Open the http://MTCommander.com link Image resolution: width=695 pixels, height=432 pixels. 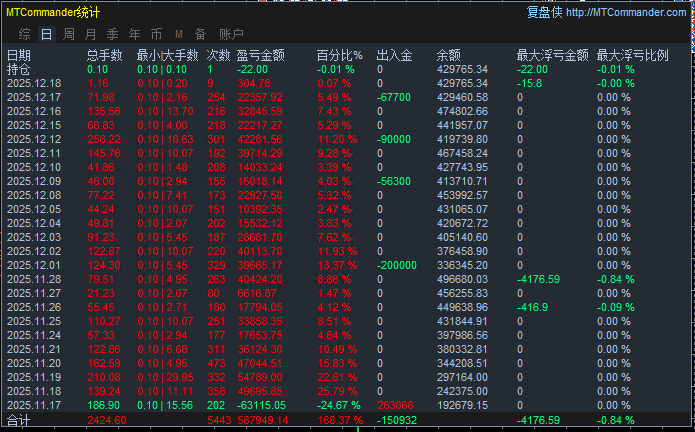(626, 12)
